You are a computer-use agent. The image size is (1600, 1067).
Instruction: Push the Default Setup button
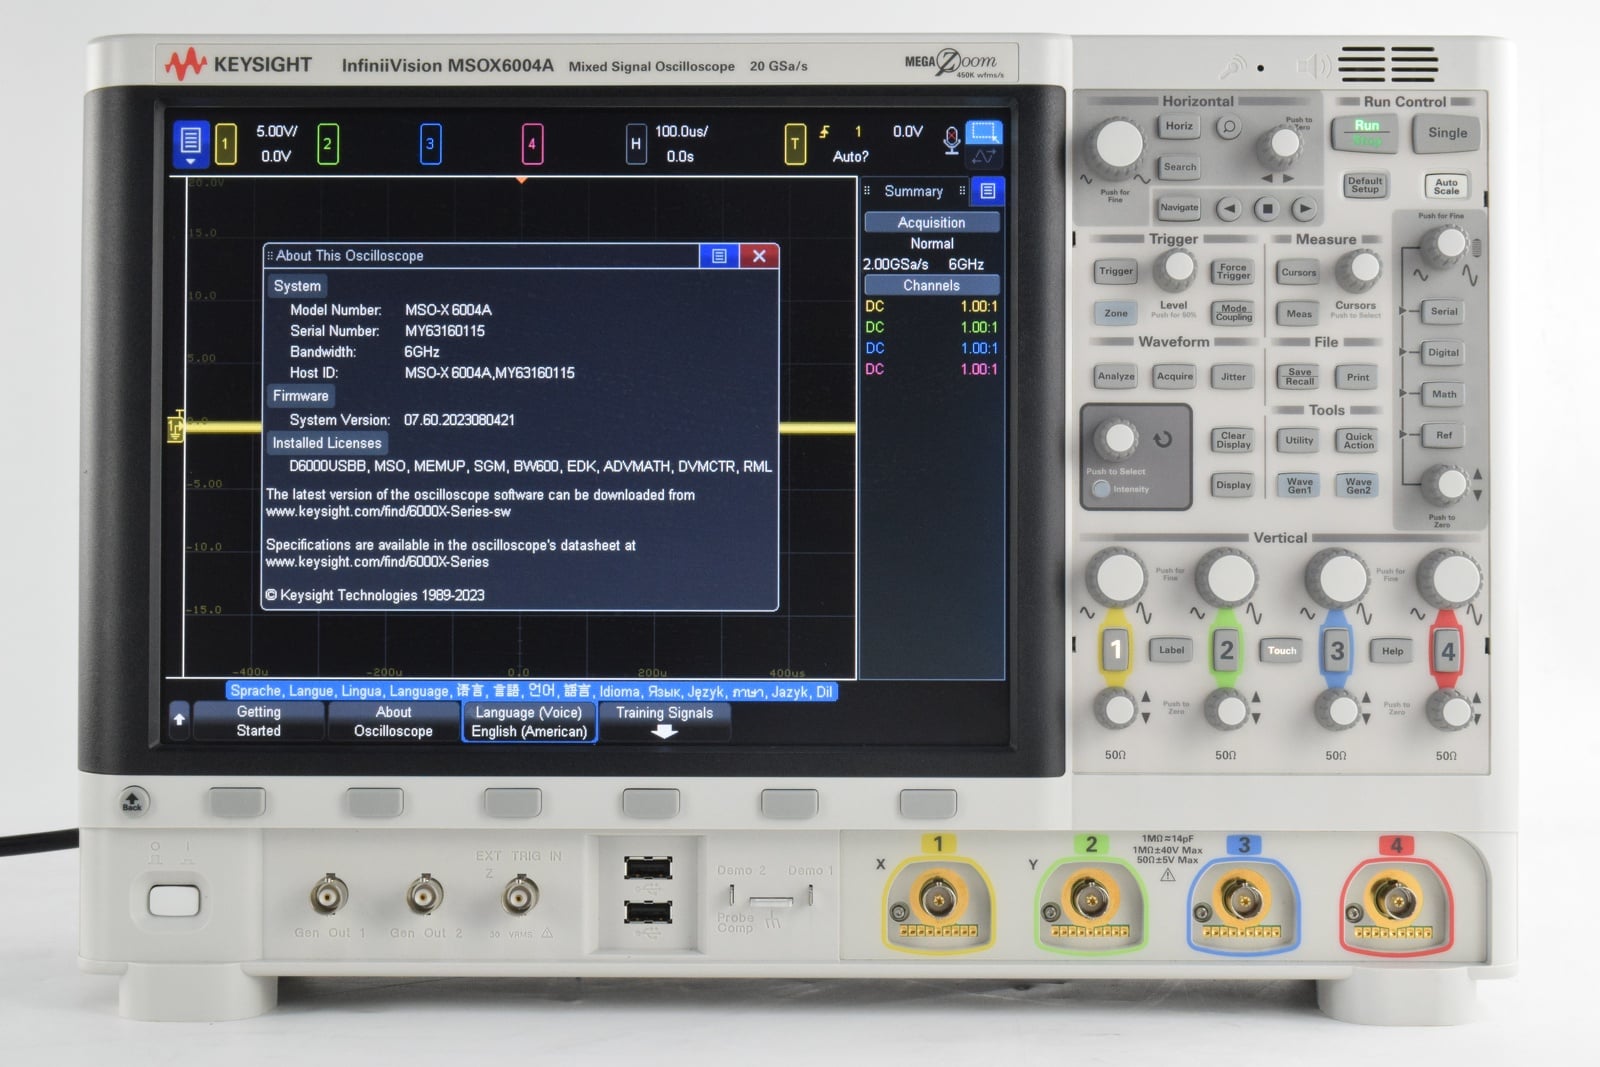(x=1365, y=187)
